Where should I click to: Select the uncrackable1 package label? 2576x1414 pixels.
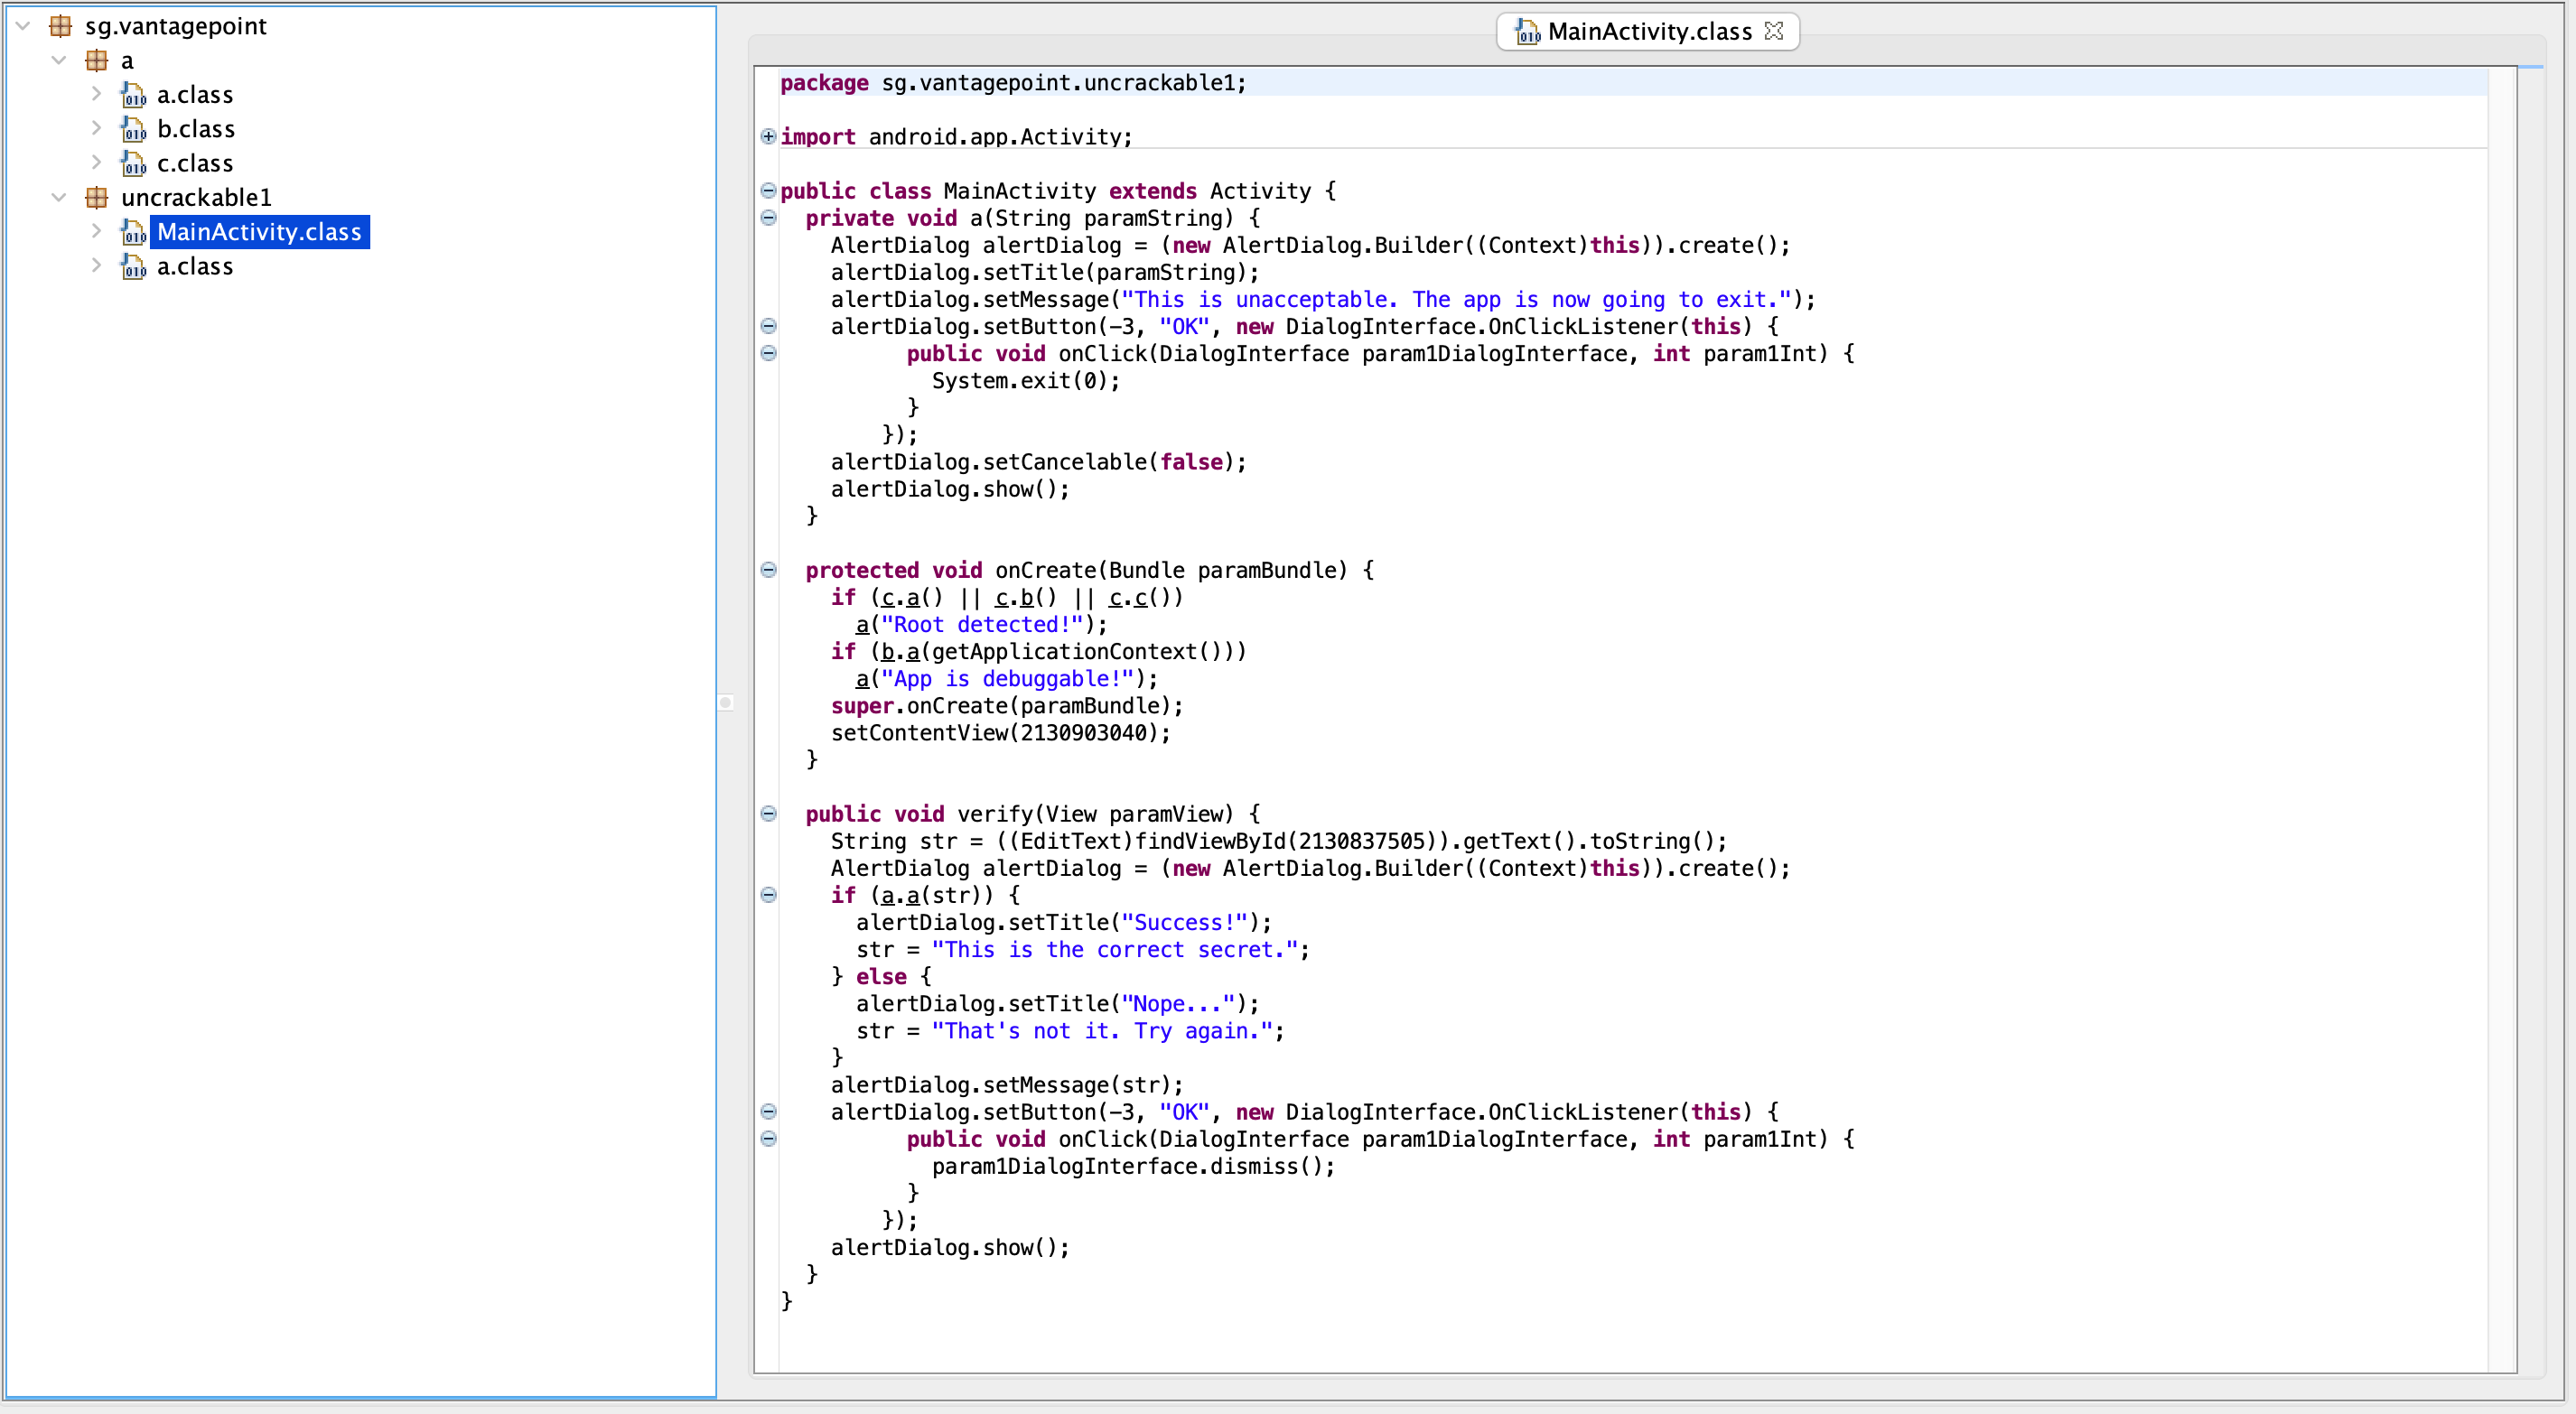pyautogui.click(x=196, y=197)
